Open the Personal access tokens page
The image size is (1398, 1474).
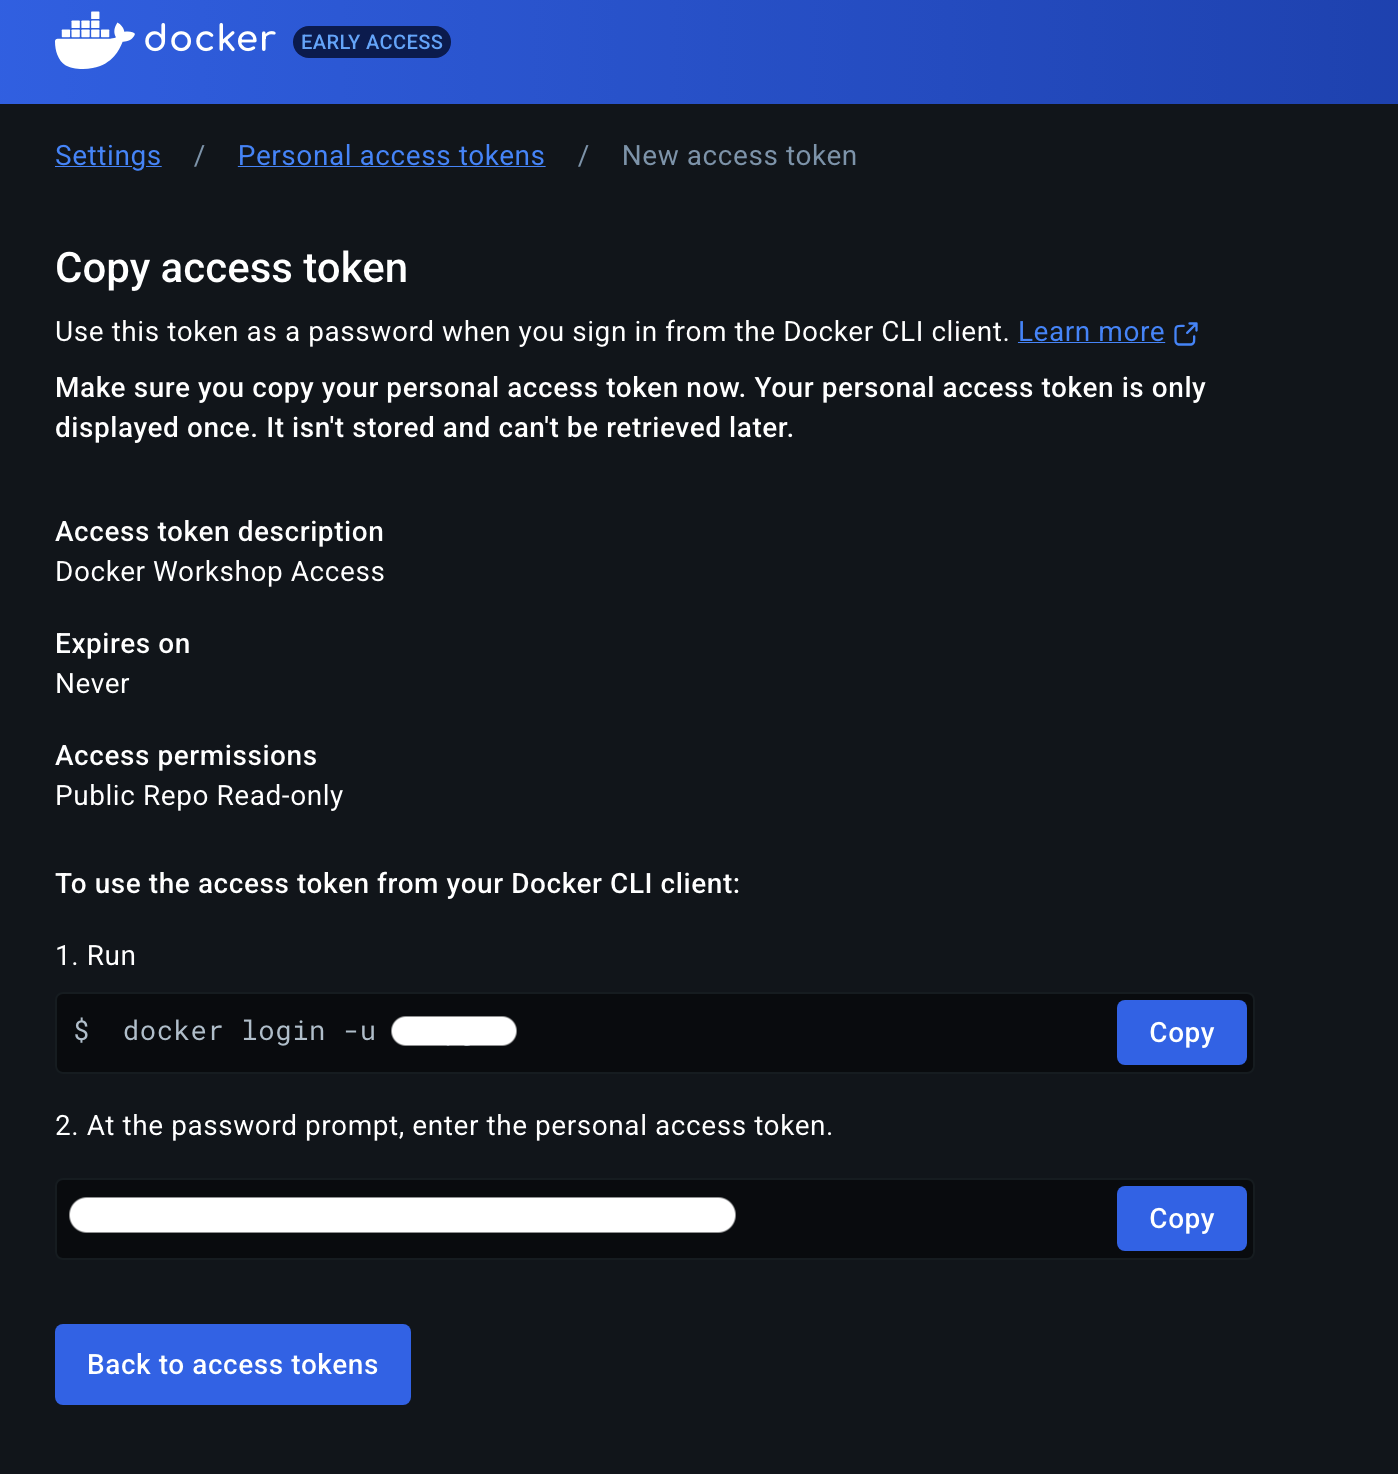[x=391, y=156]
